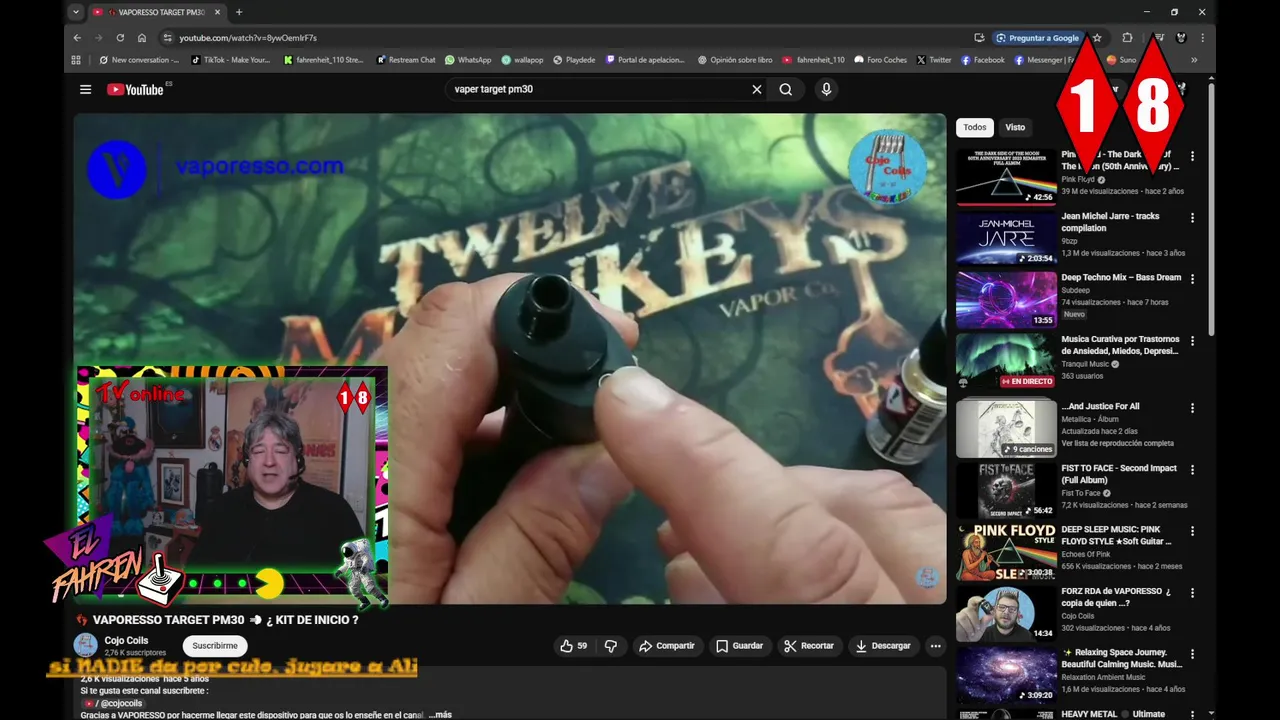Viewport: 1280px width, 720px height.
Task: Open TikTok - Make Your... bookmark
Action: (231, 60)
